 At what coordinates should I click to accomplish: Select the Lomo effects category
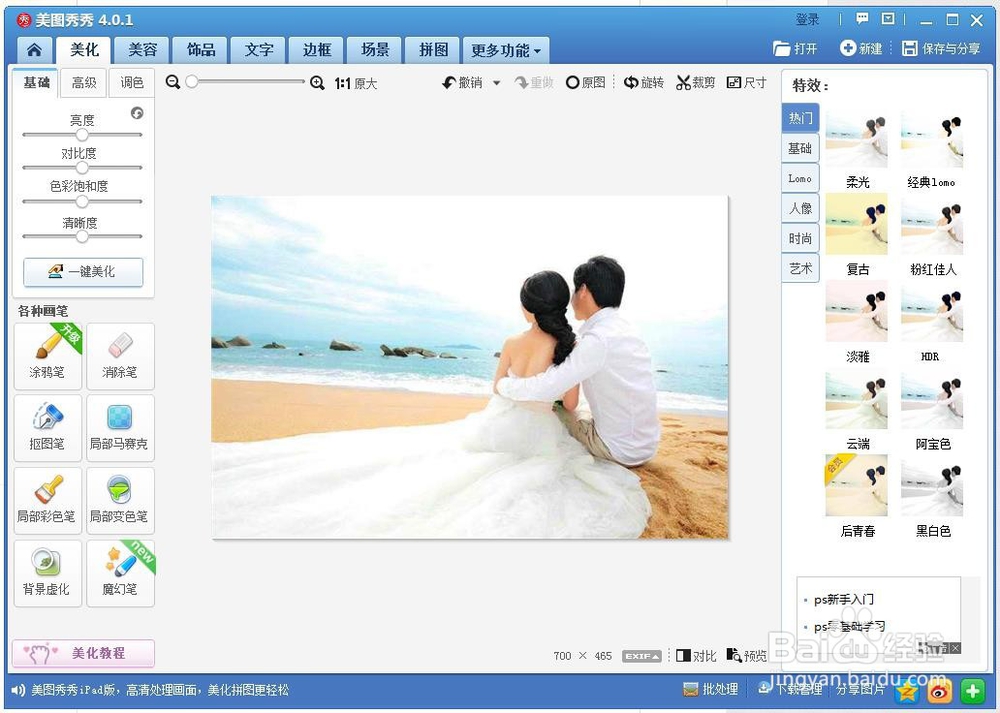[800, 179]
